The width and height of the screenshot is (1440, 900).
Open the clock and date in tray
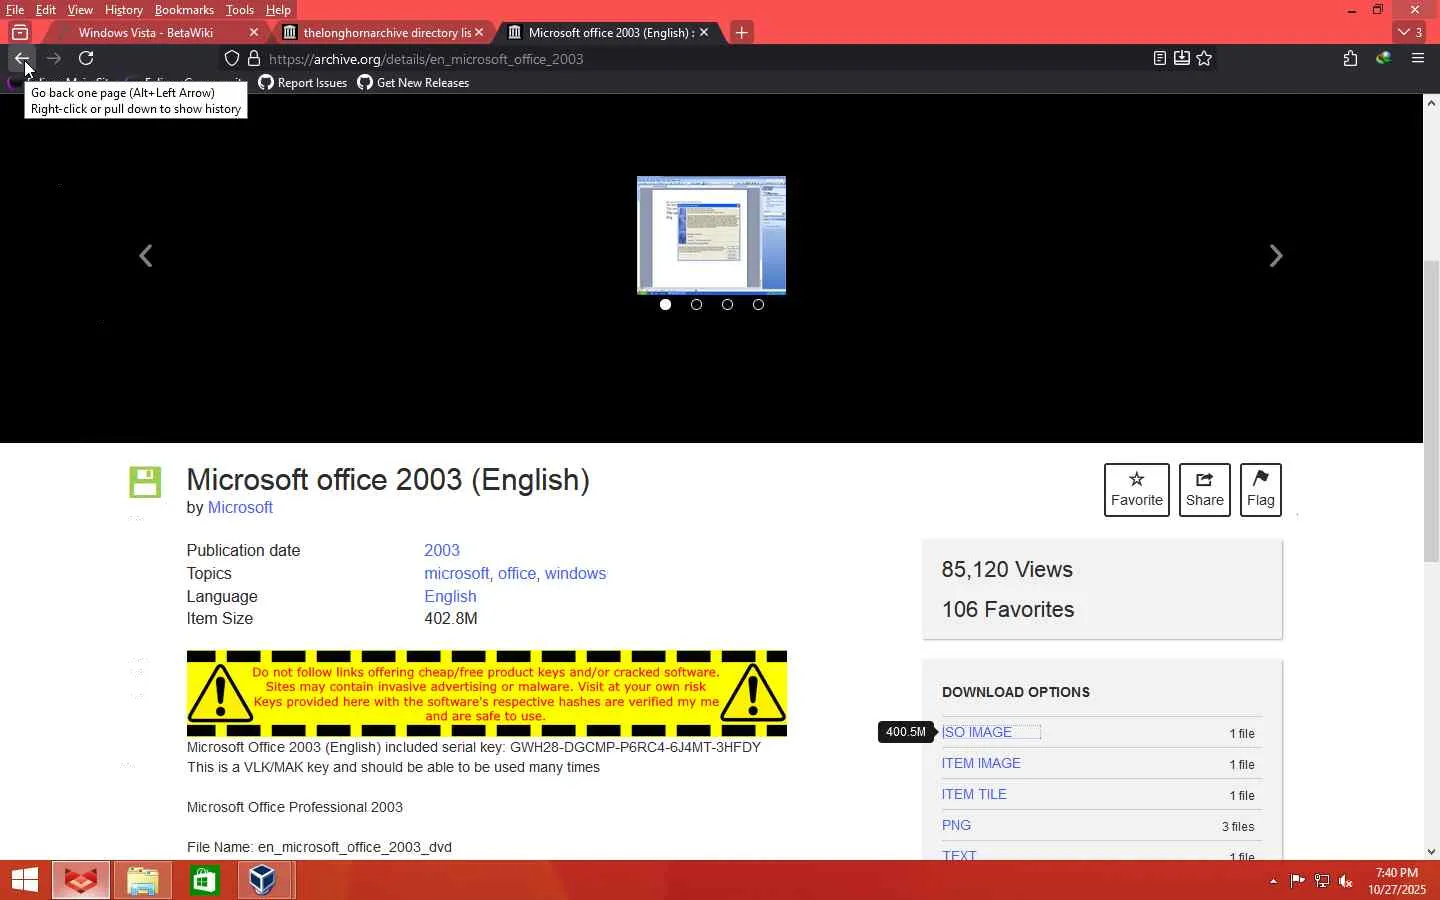[1397, 881]
